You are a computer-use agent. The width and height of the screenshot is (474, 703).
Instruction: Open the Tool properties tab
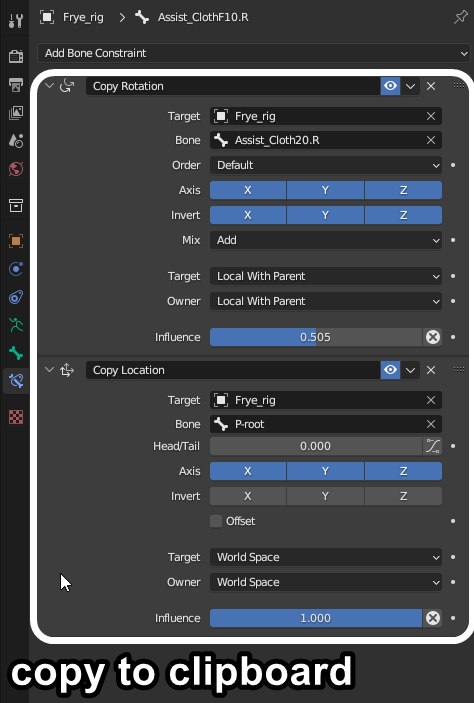pyautogui.click(x=16, y=20)
